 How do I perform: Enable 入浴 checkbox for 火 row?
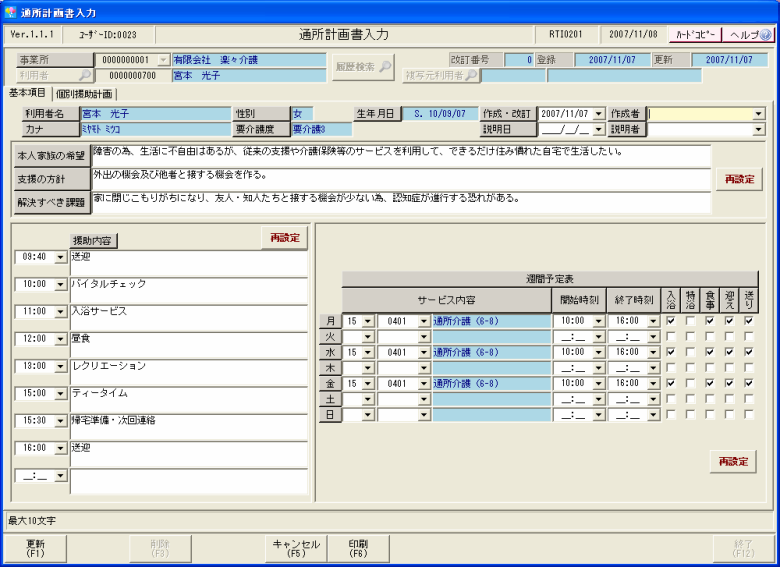pyautogui.click(x=671, y=337)
